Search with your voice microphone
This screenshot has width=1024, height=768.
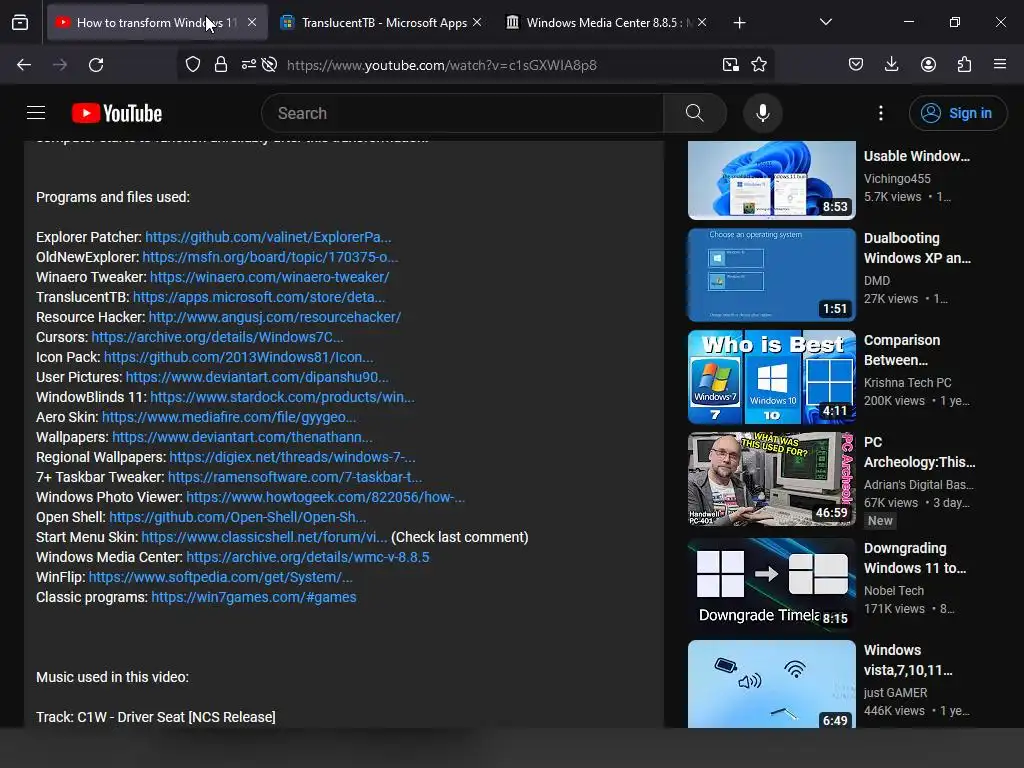coord(762,113)
